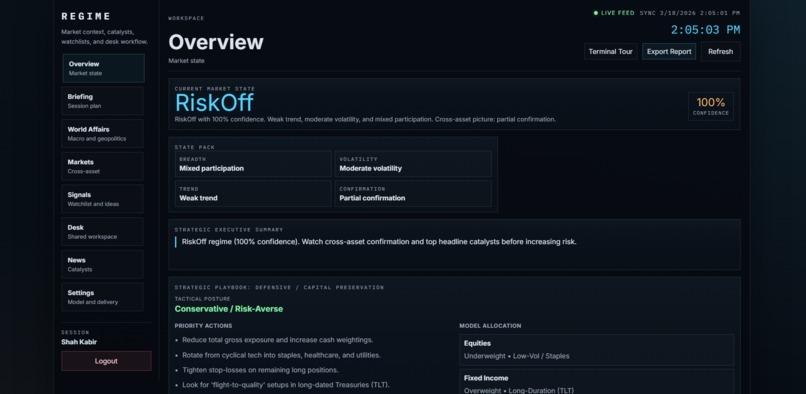Click Export Report button

click(669, 51)
